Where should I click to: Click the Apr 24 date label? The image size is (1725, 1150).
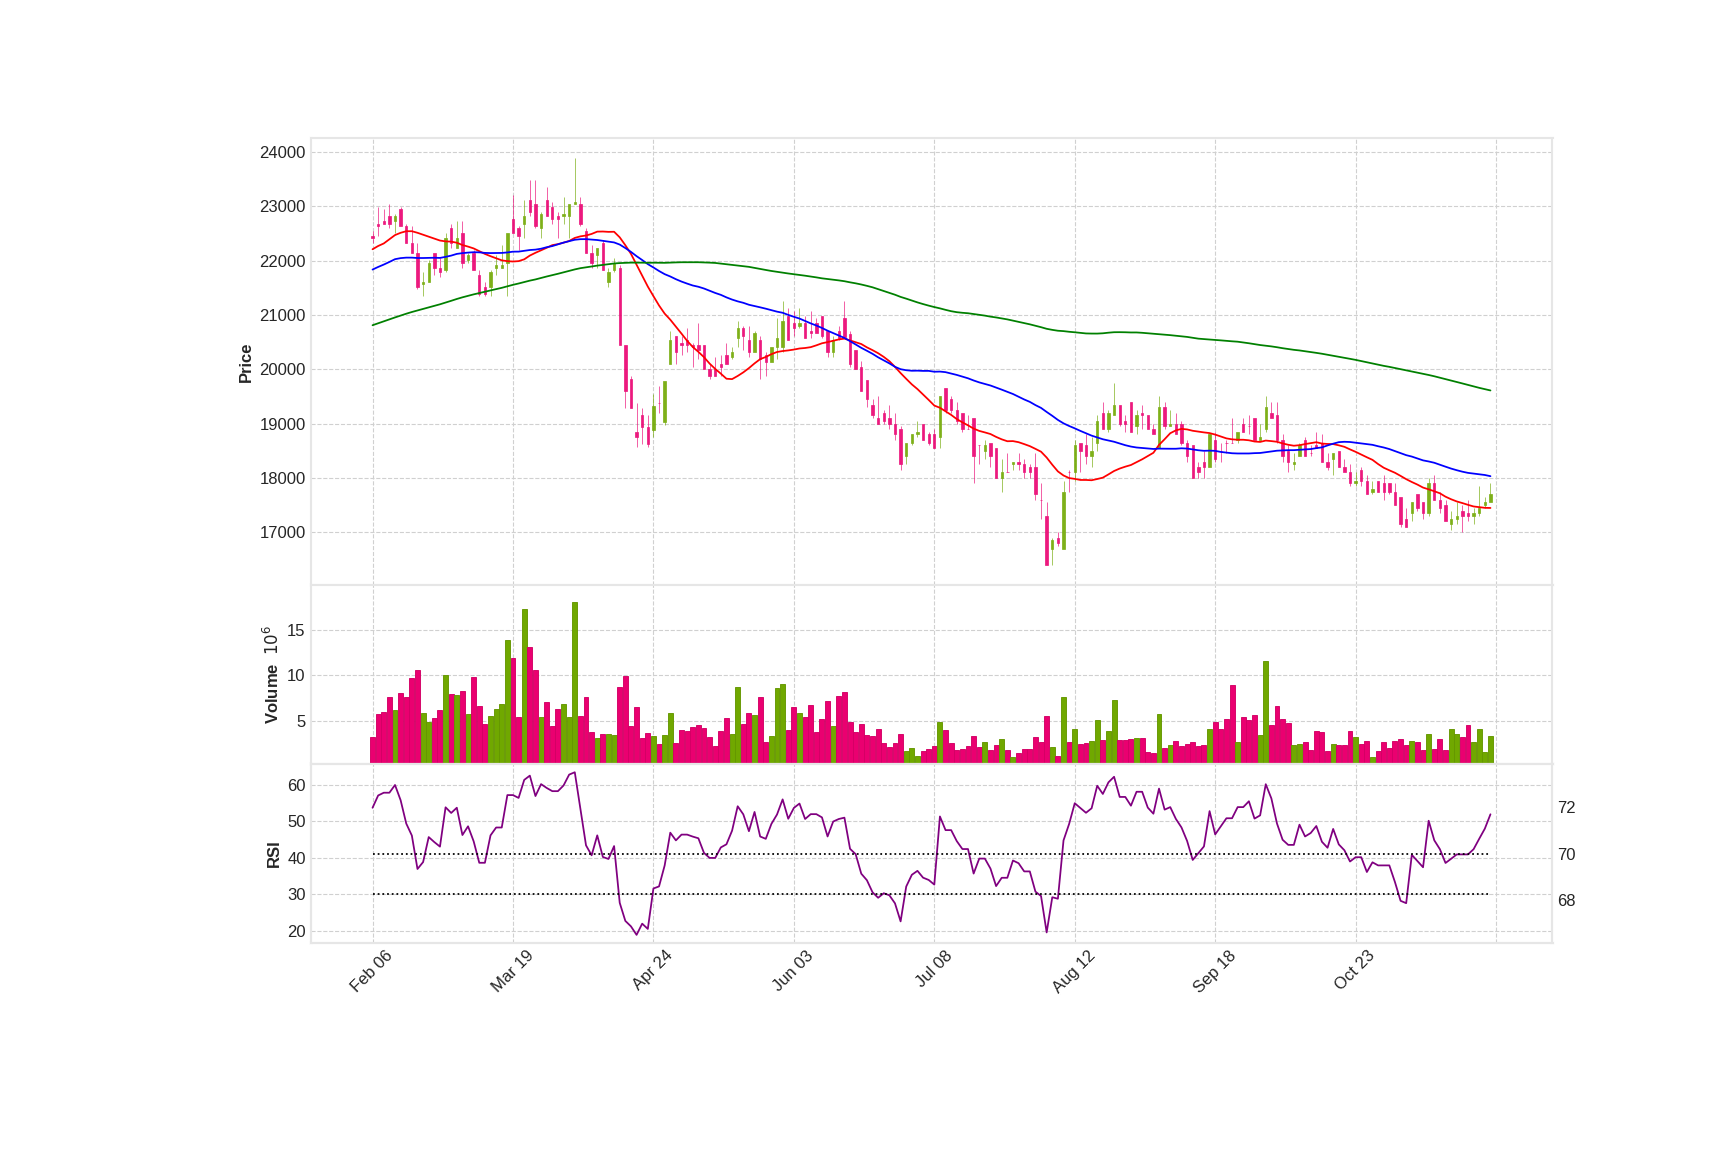tap(652, 971)
